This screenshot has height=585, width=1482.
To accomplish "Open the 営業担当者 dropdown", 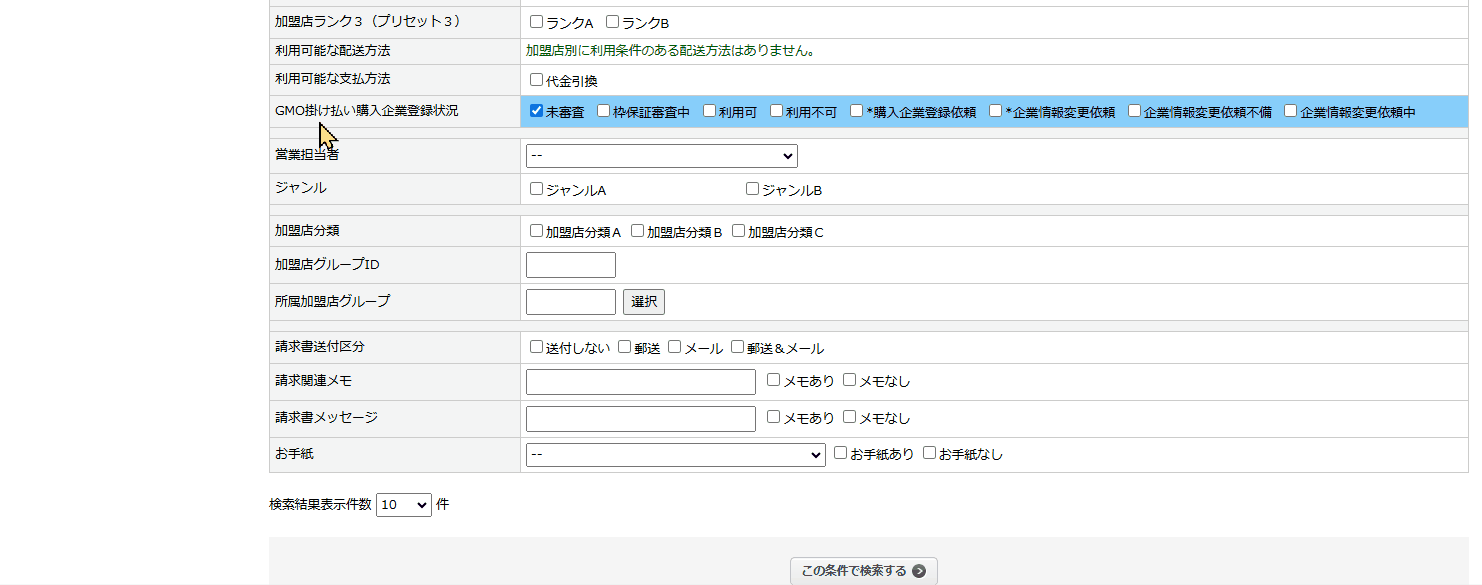I will click(661, 156).
